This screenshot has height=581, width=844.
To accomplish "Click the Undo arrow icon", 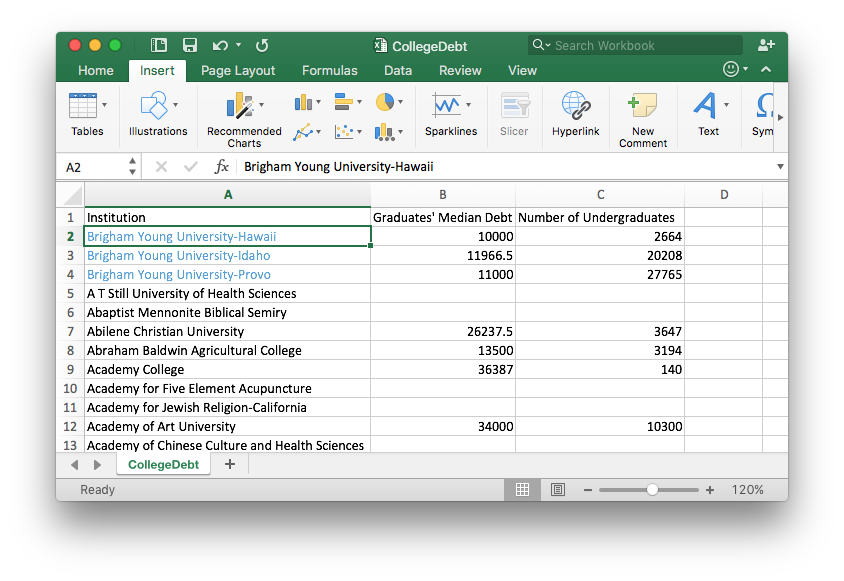I will point(220,46).
